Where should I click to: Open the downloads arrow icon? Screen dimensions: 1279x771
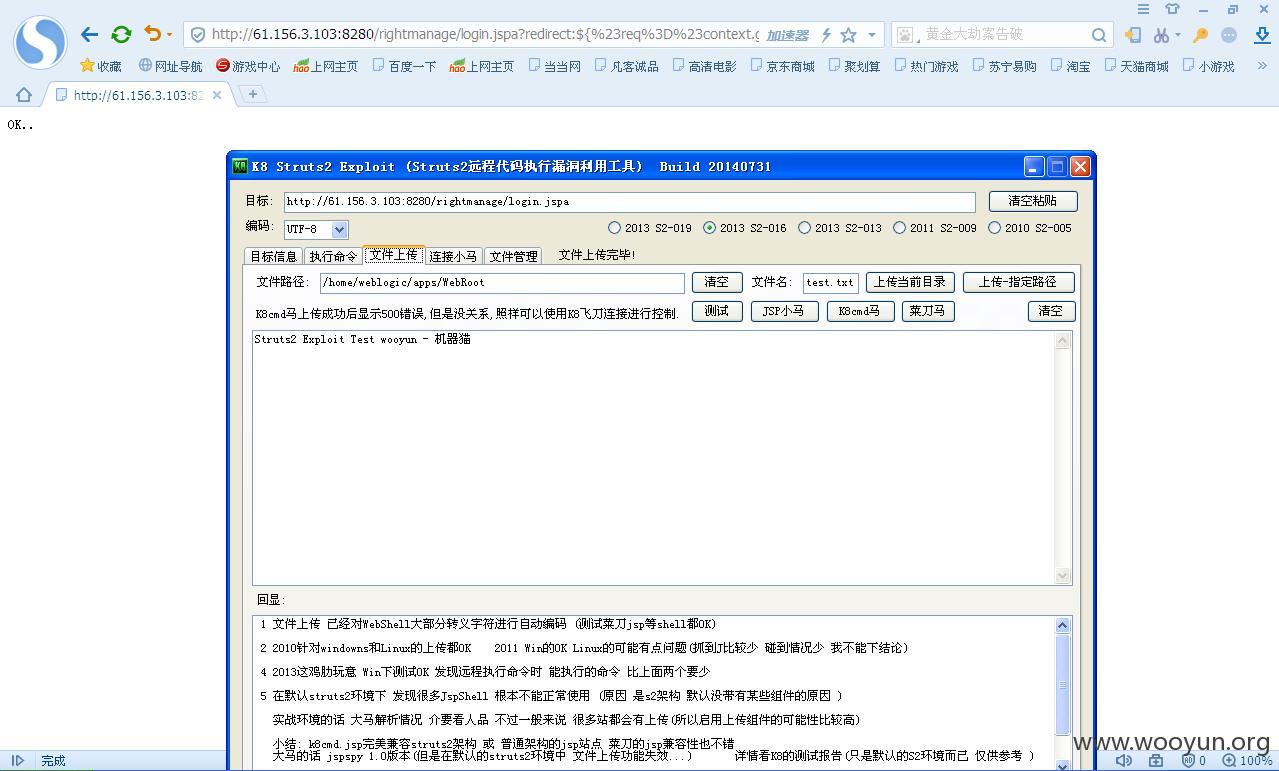1262,35
